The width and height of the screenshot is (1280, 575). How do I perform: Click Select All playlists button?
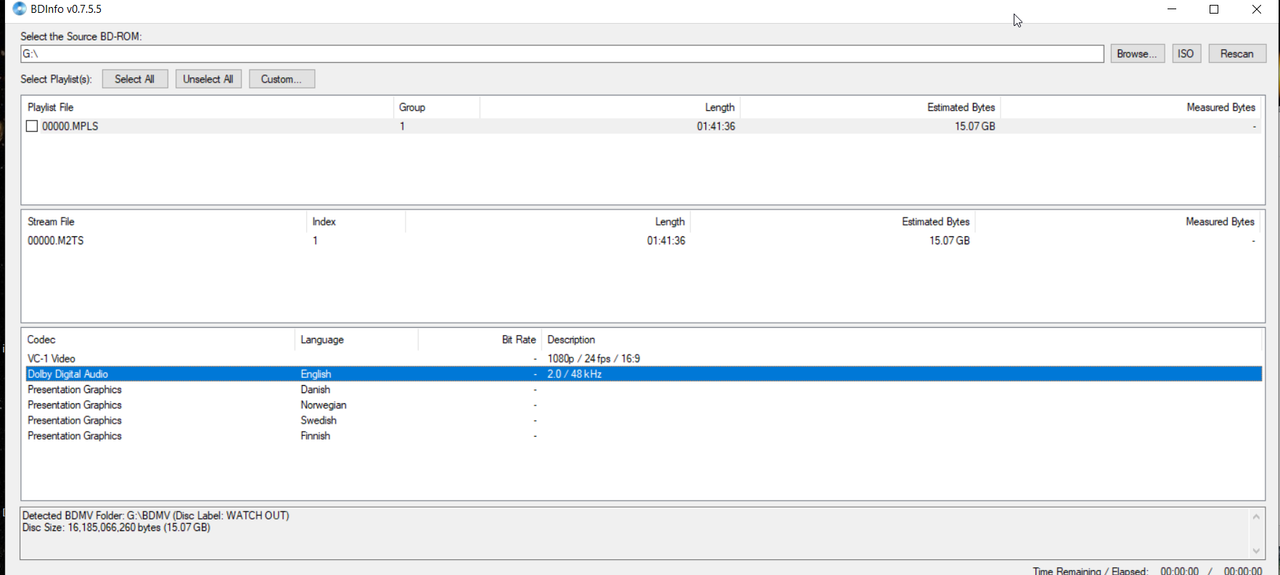point(135,79)
